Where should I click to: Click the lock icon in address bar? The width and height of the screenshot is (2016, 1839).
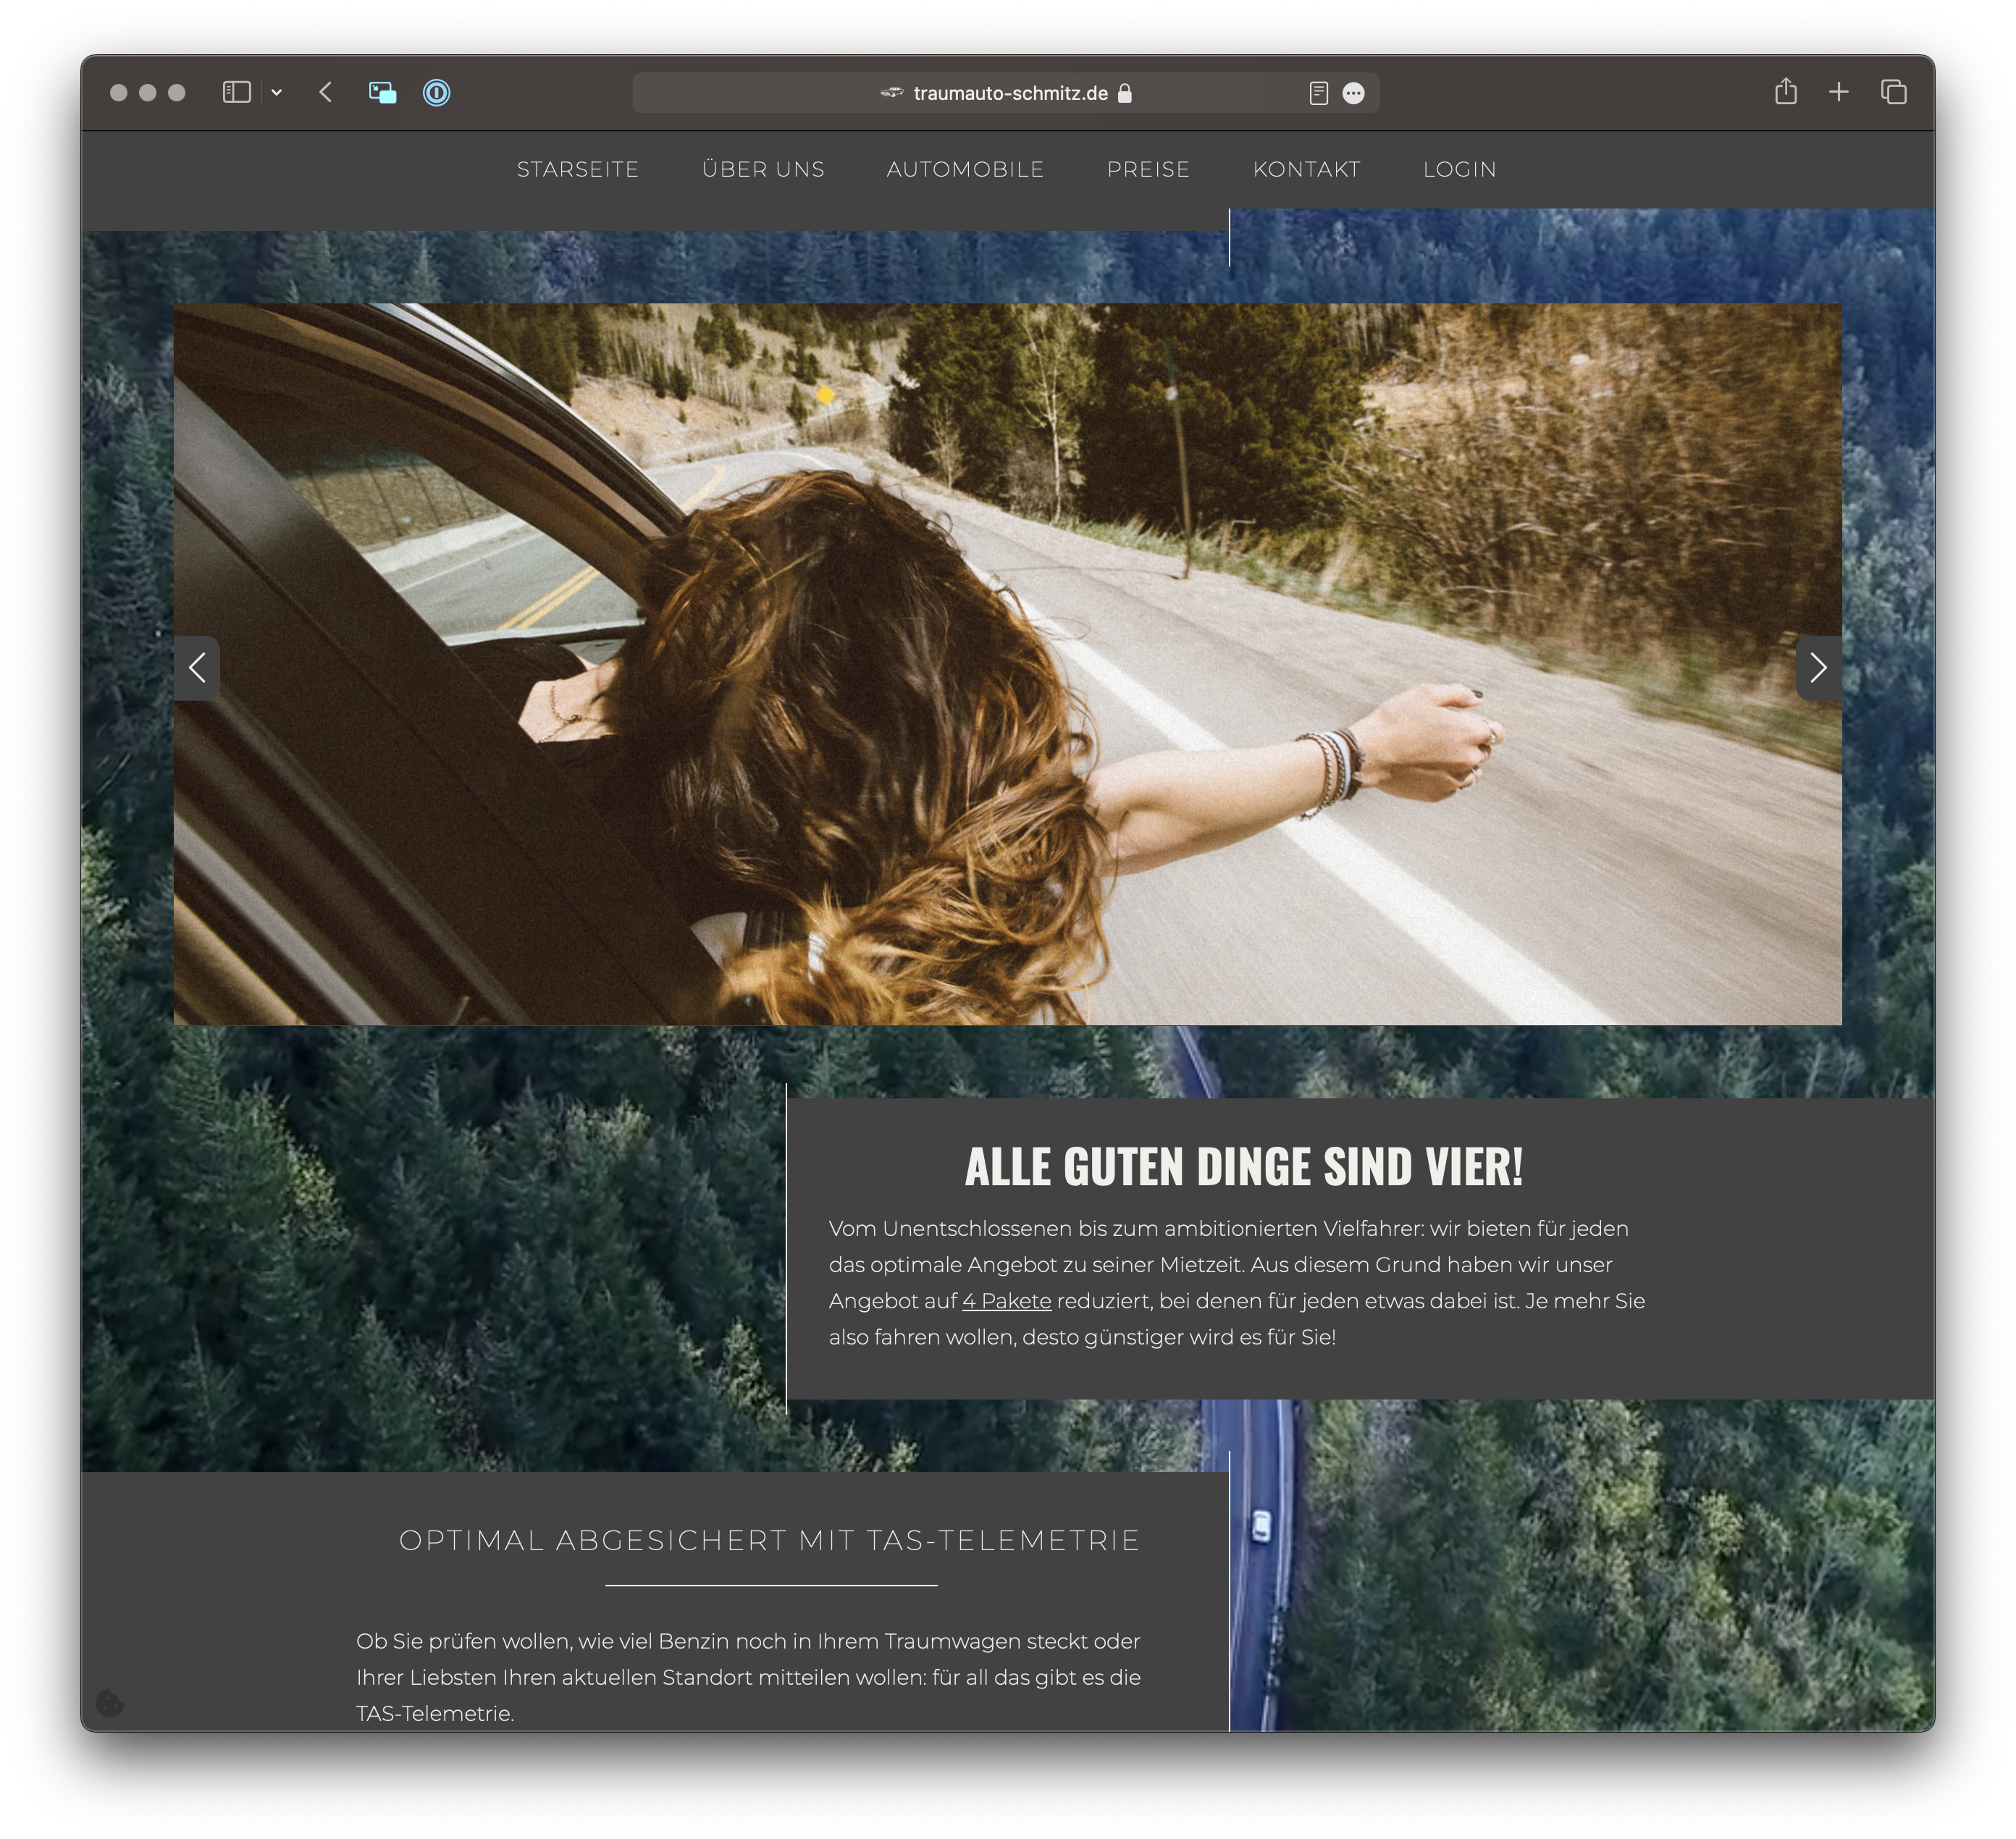click(x=1125, y=93)
